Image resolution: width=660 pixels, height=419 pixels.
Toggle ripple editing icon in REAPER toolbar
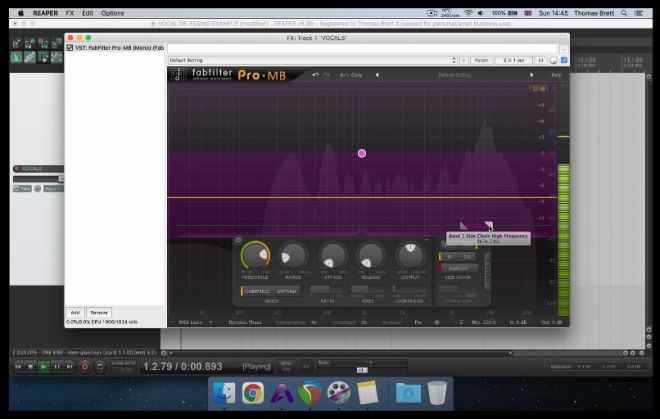click(43, 57)
